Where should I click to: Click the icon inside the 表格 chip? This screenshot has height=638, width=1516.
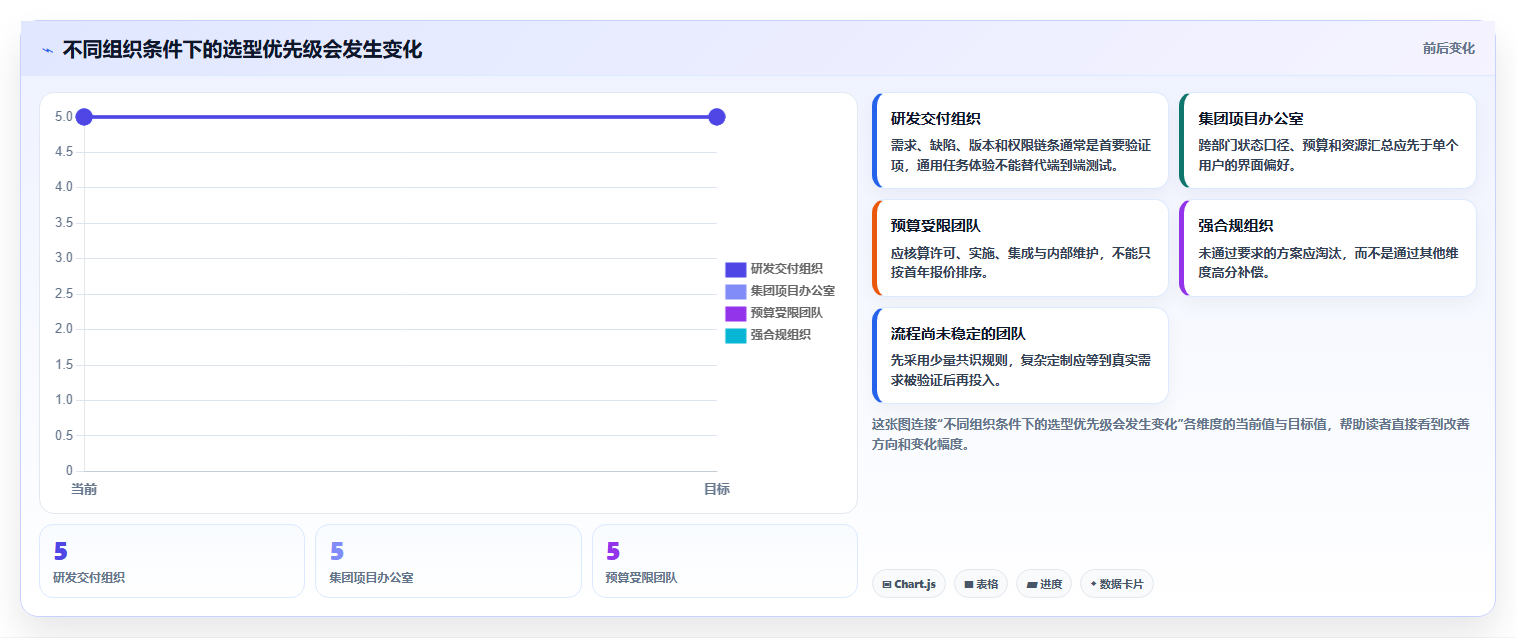coord(969,584)
